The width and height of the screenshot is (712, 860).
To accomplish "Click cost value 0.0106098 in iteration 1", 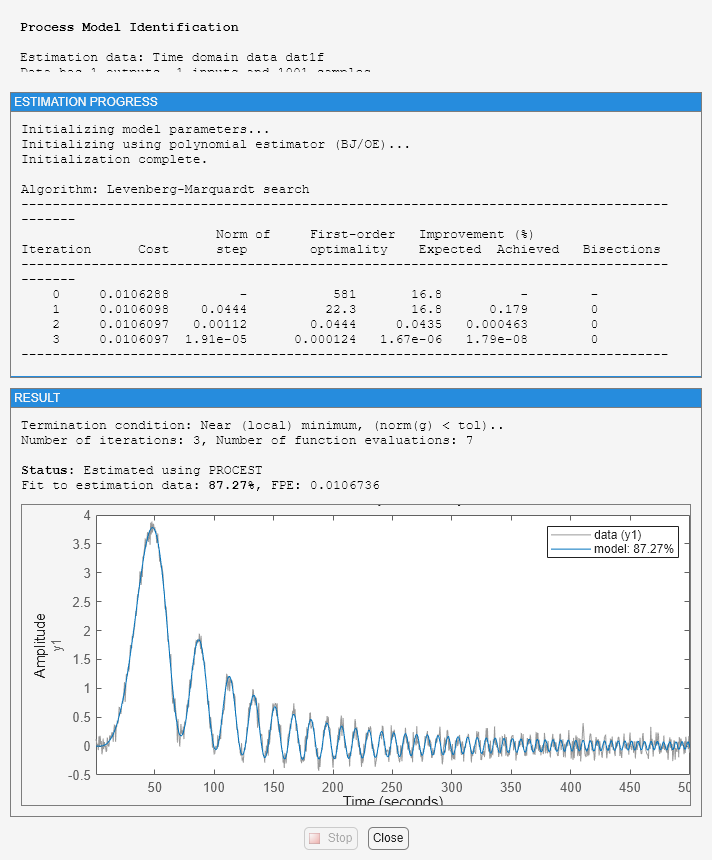I will click(x=134, y=309).
